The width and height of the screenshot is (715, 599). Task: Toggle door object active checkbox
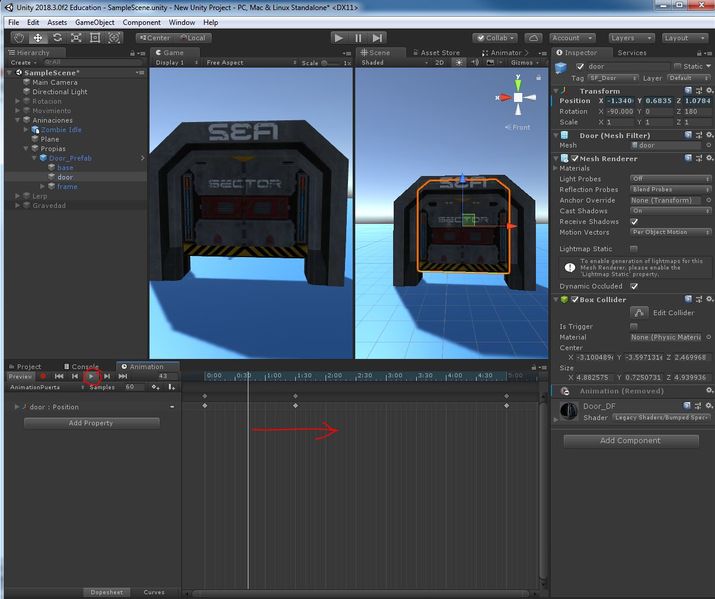point(580,67)
